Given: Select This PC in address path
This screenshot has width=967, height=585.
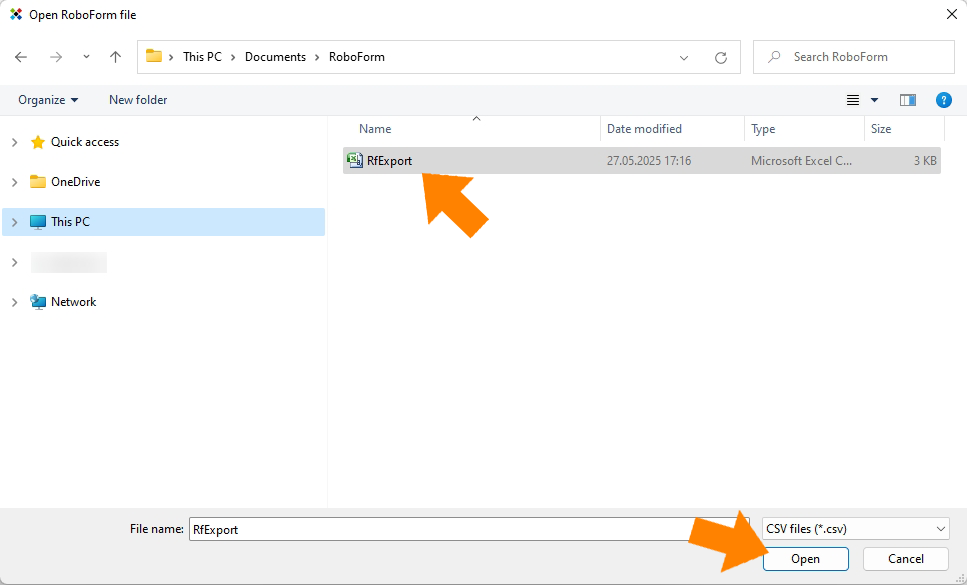Looking at the screenshot, I should click(202, 57).
